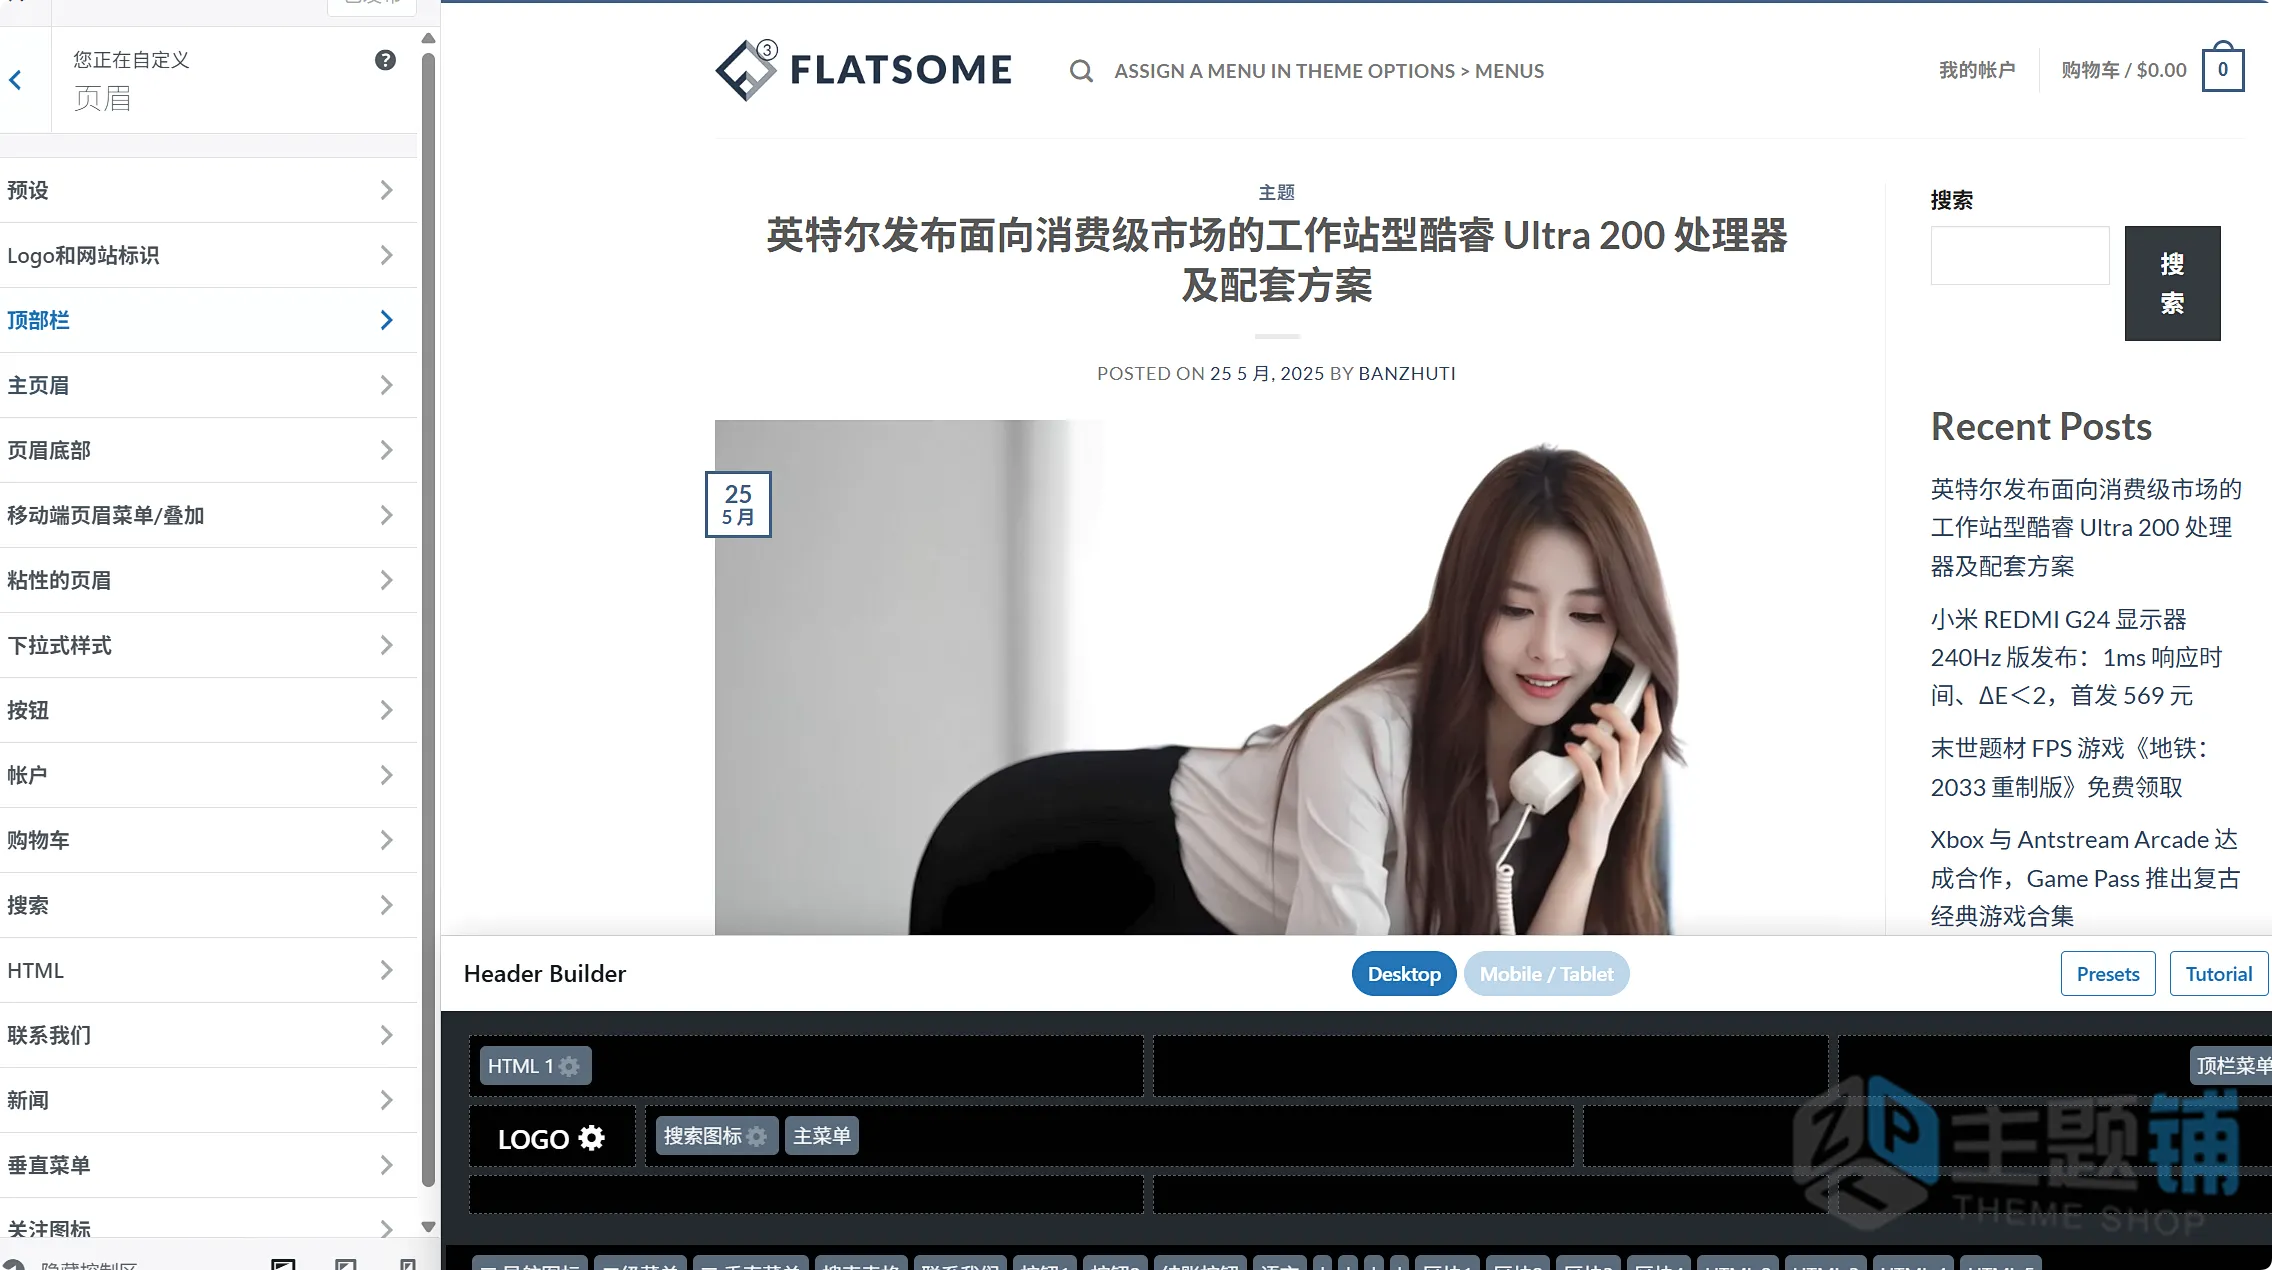Screen dimensions: 2272x1270
Task: Expand the 粘性的页眉 section
Action: click(208, 580)
